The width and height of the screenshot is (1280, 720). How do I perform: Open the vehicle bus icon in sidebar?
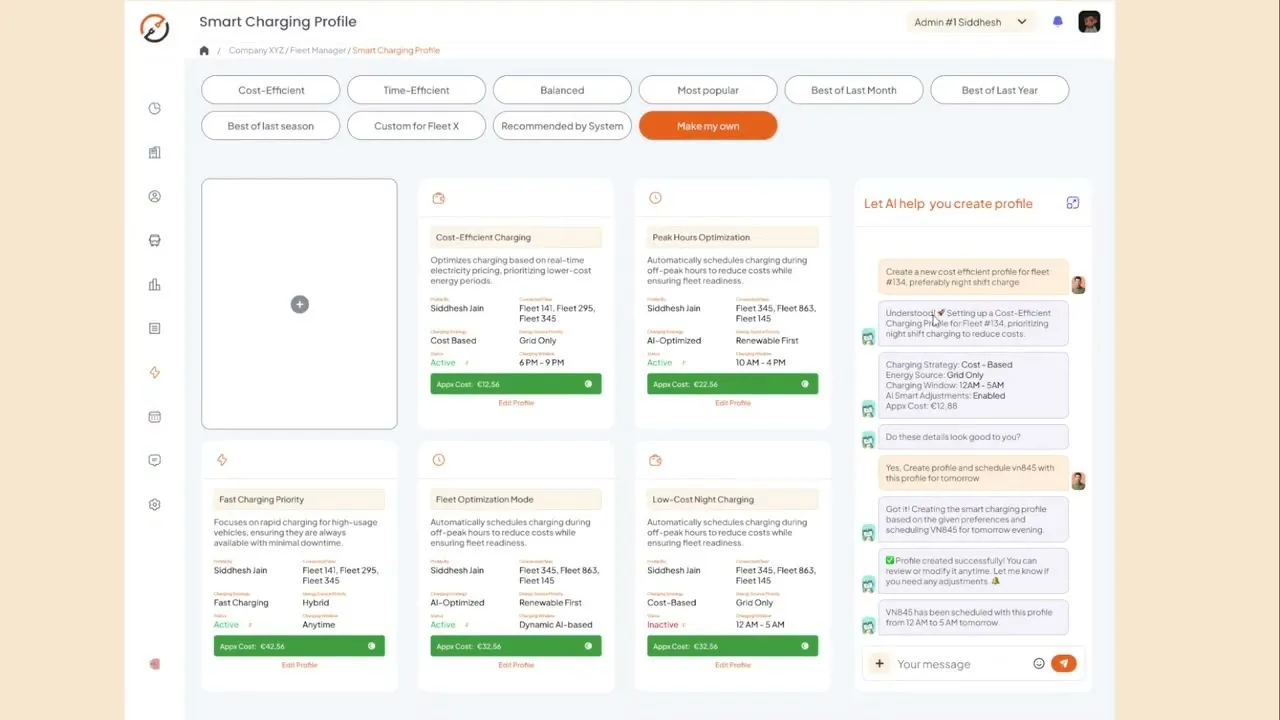coord(154,240)
